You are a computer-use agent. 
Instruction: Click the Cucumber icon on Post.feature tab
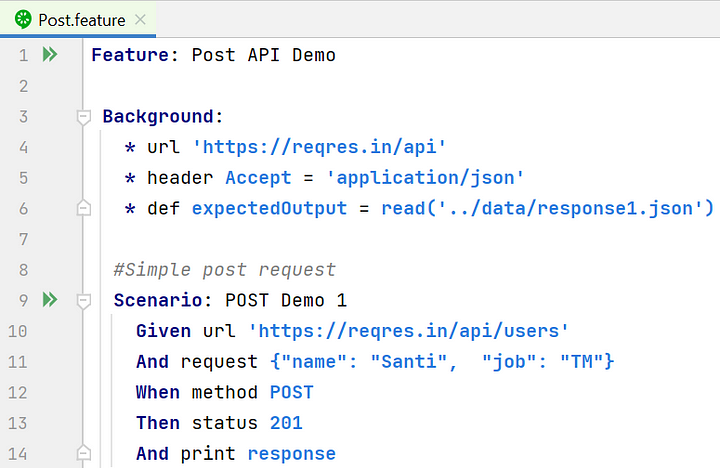tap(20, 19)
